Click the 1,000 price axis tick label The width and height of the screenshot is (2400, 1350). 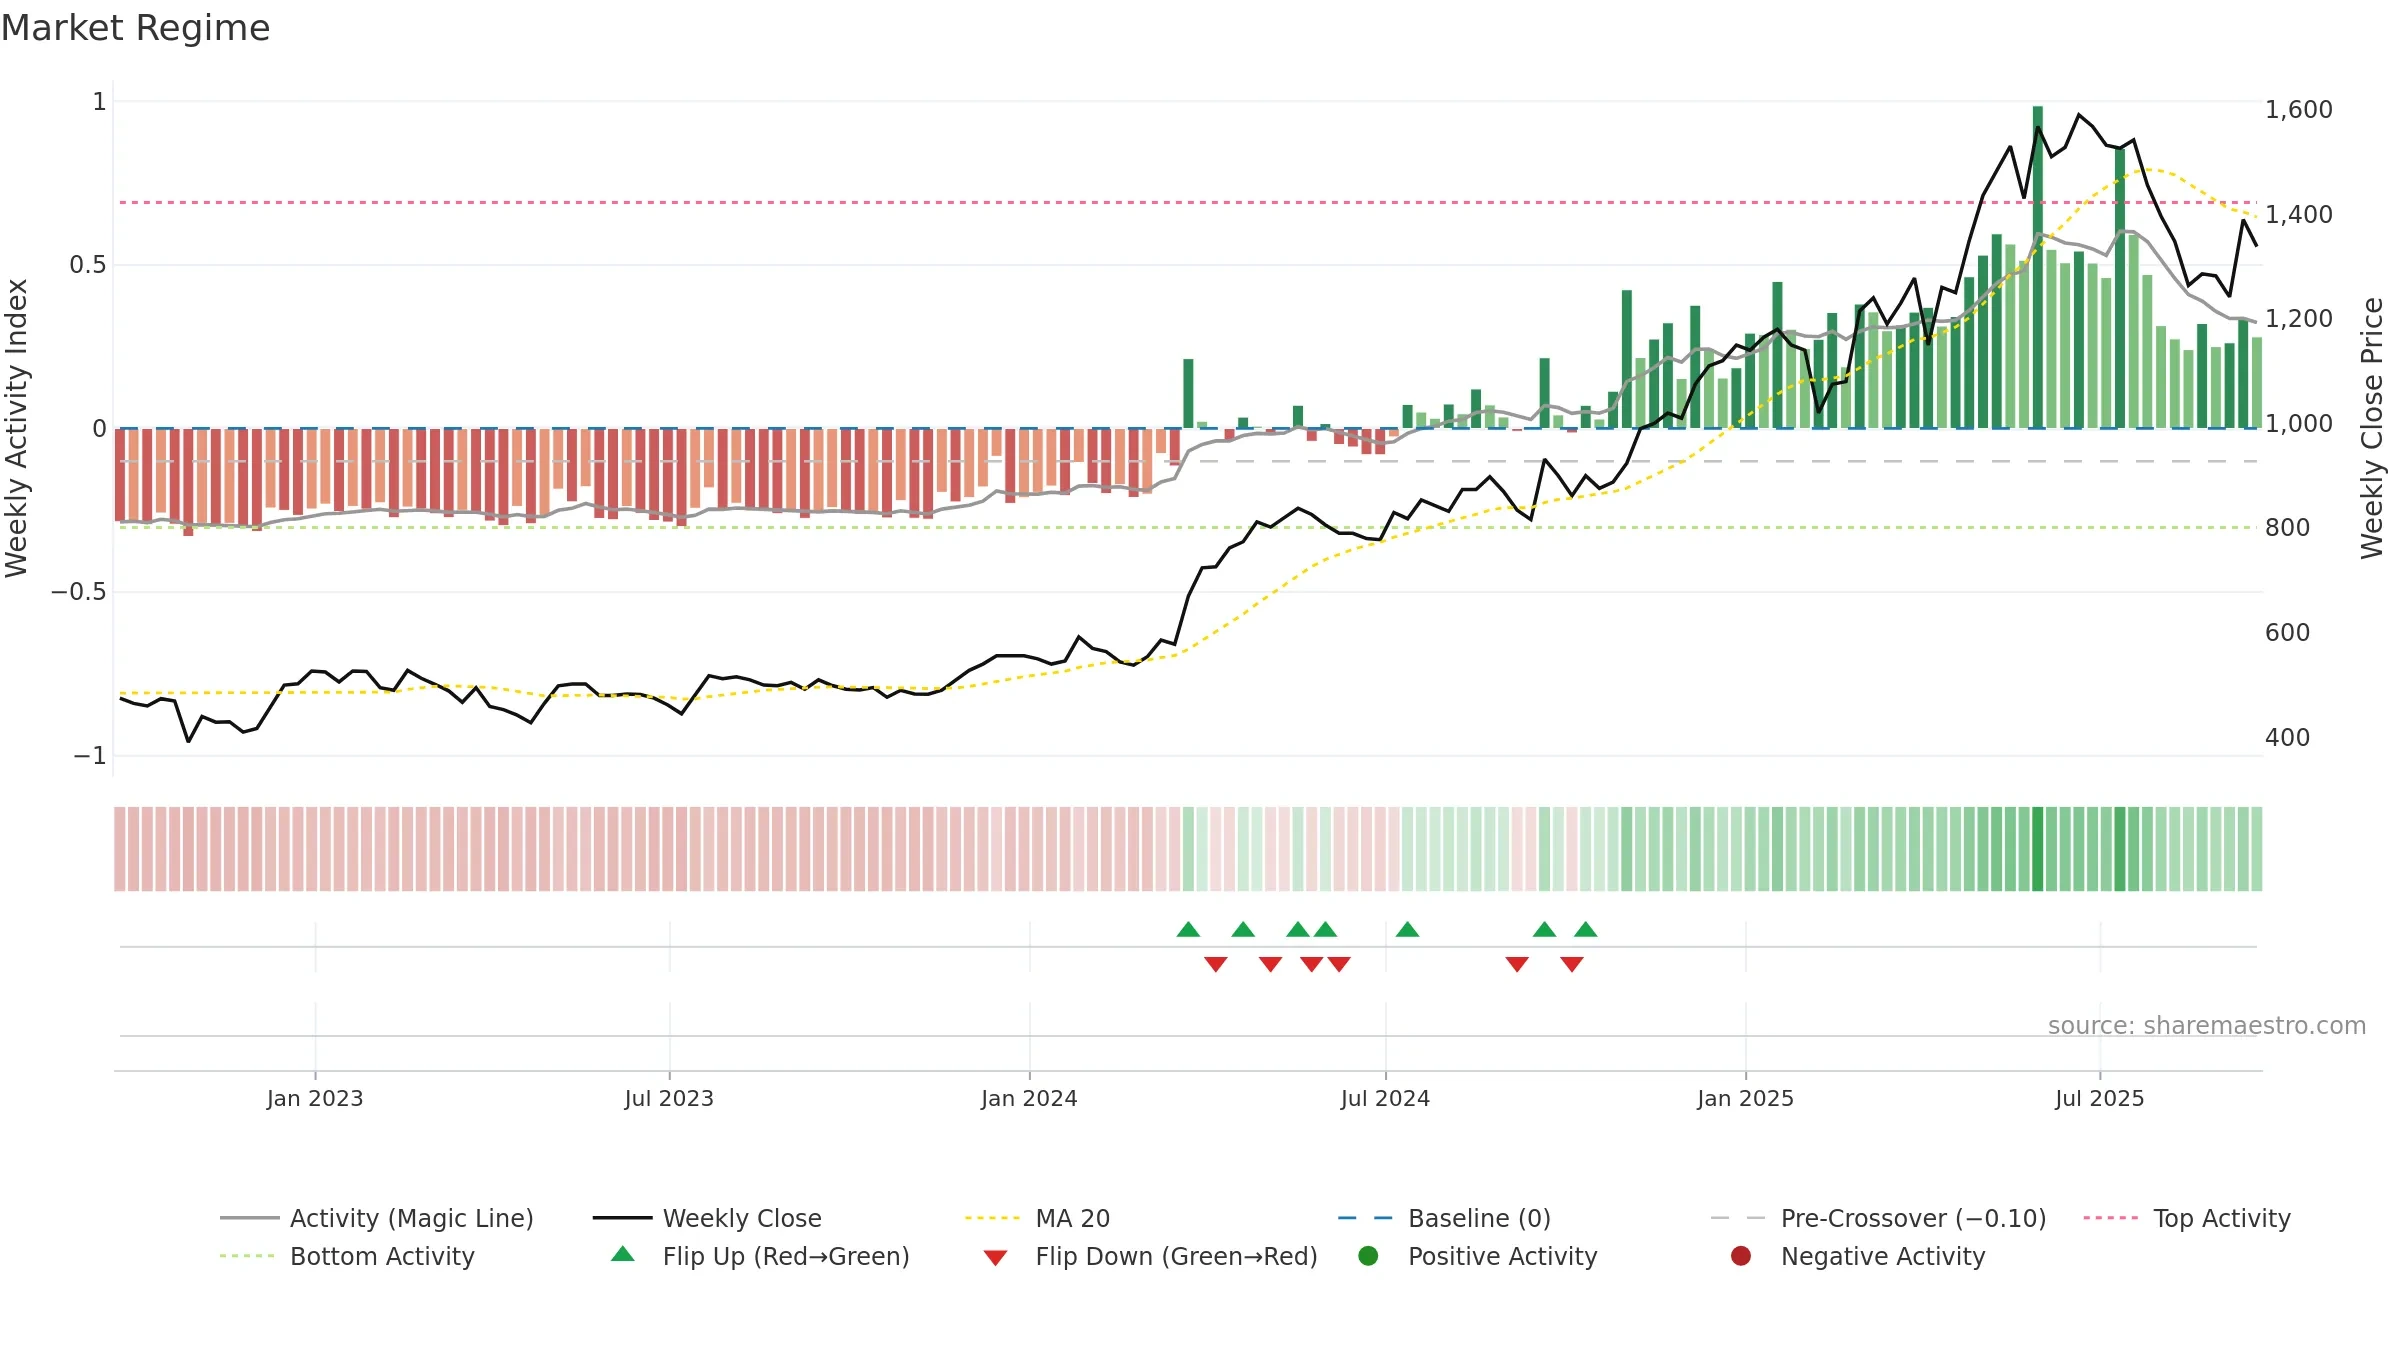click(x=2299, y=423)
